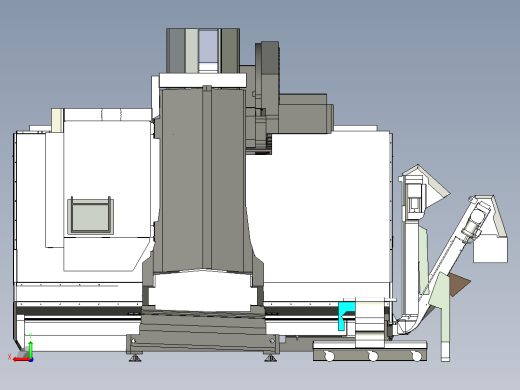Select the brown triangular chute piece
This screenshot has height=390, width=520.
click(x=459, y=284)
